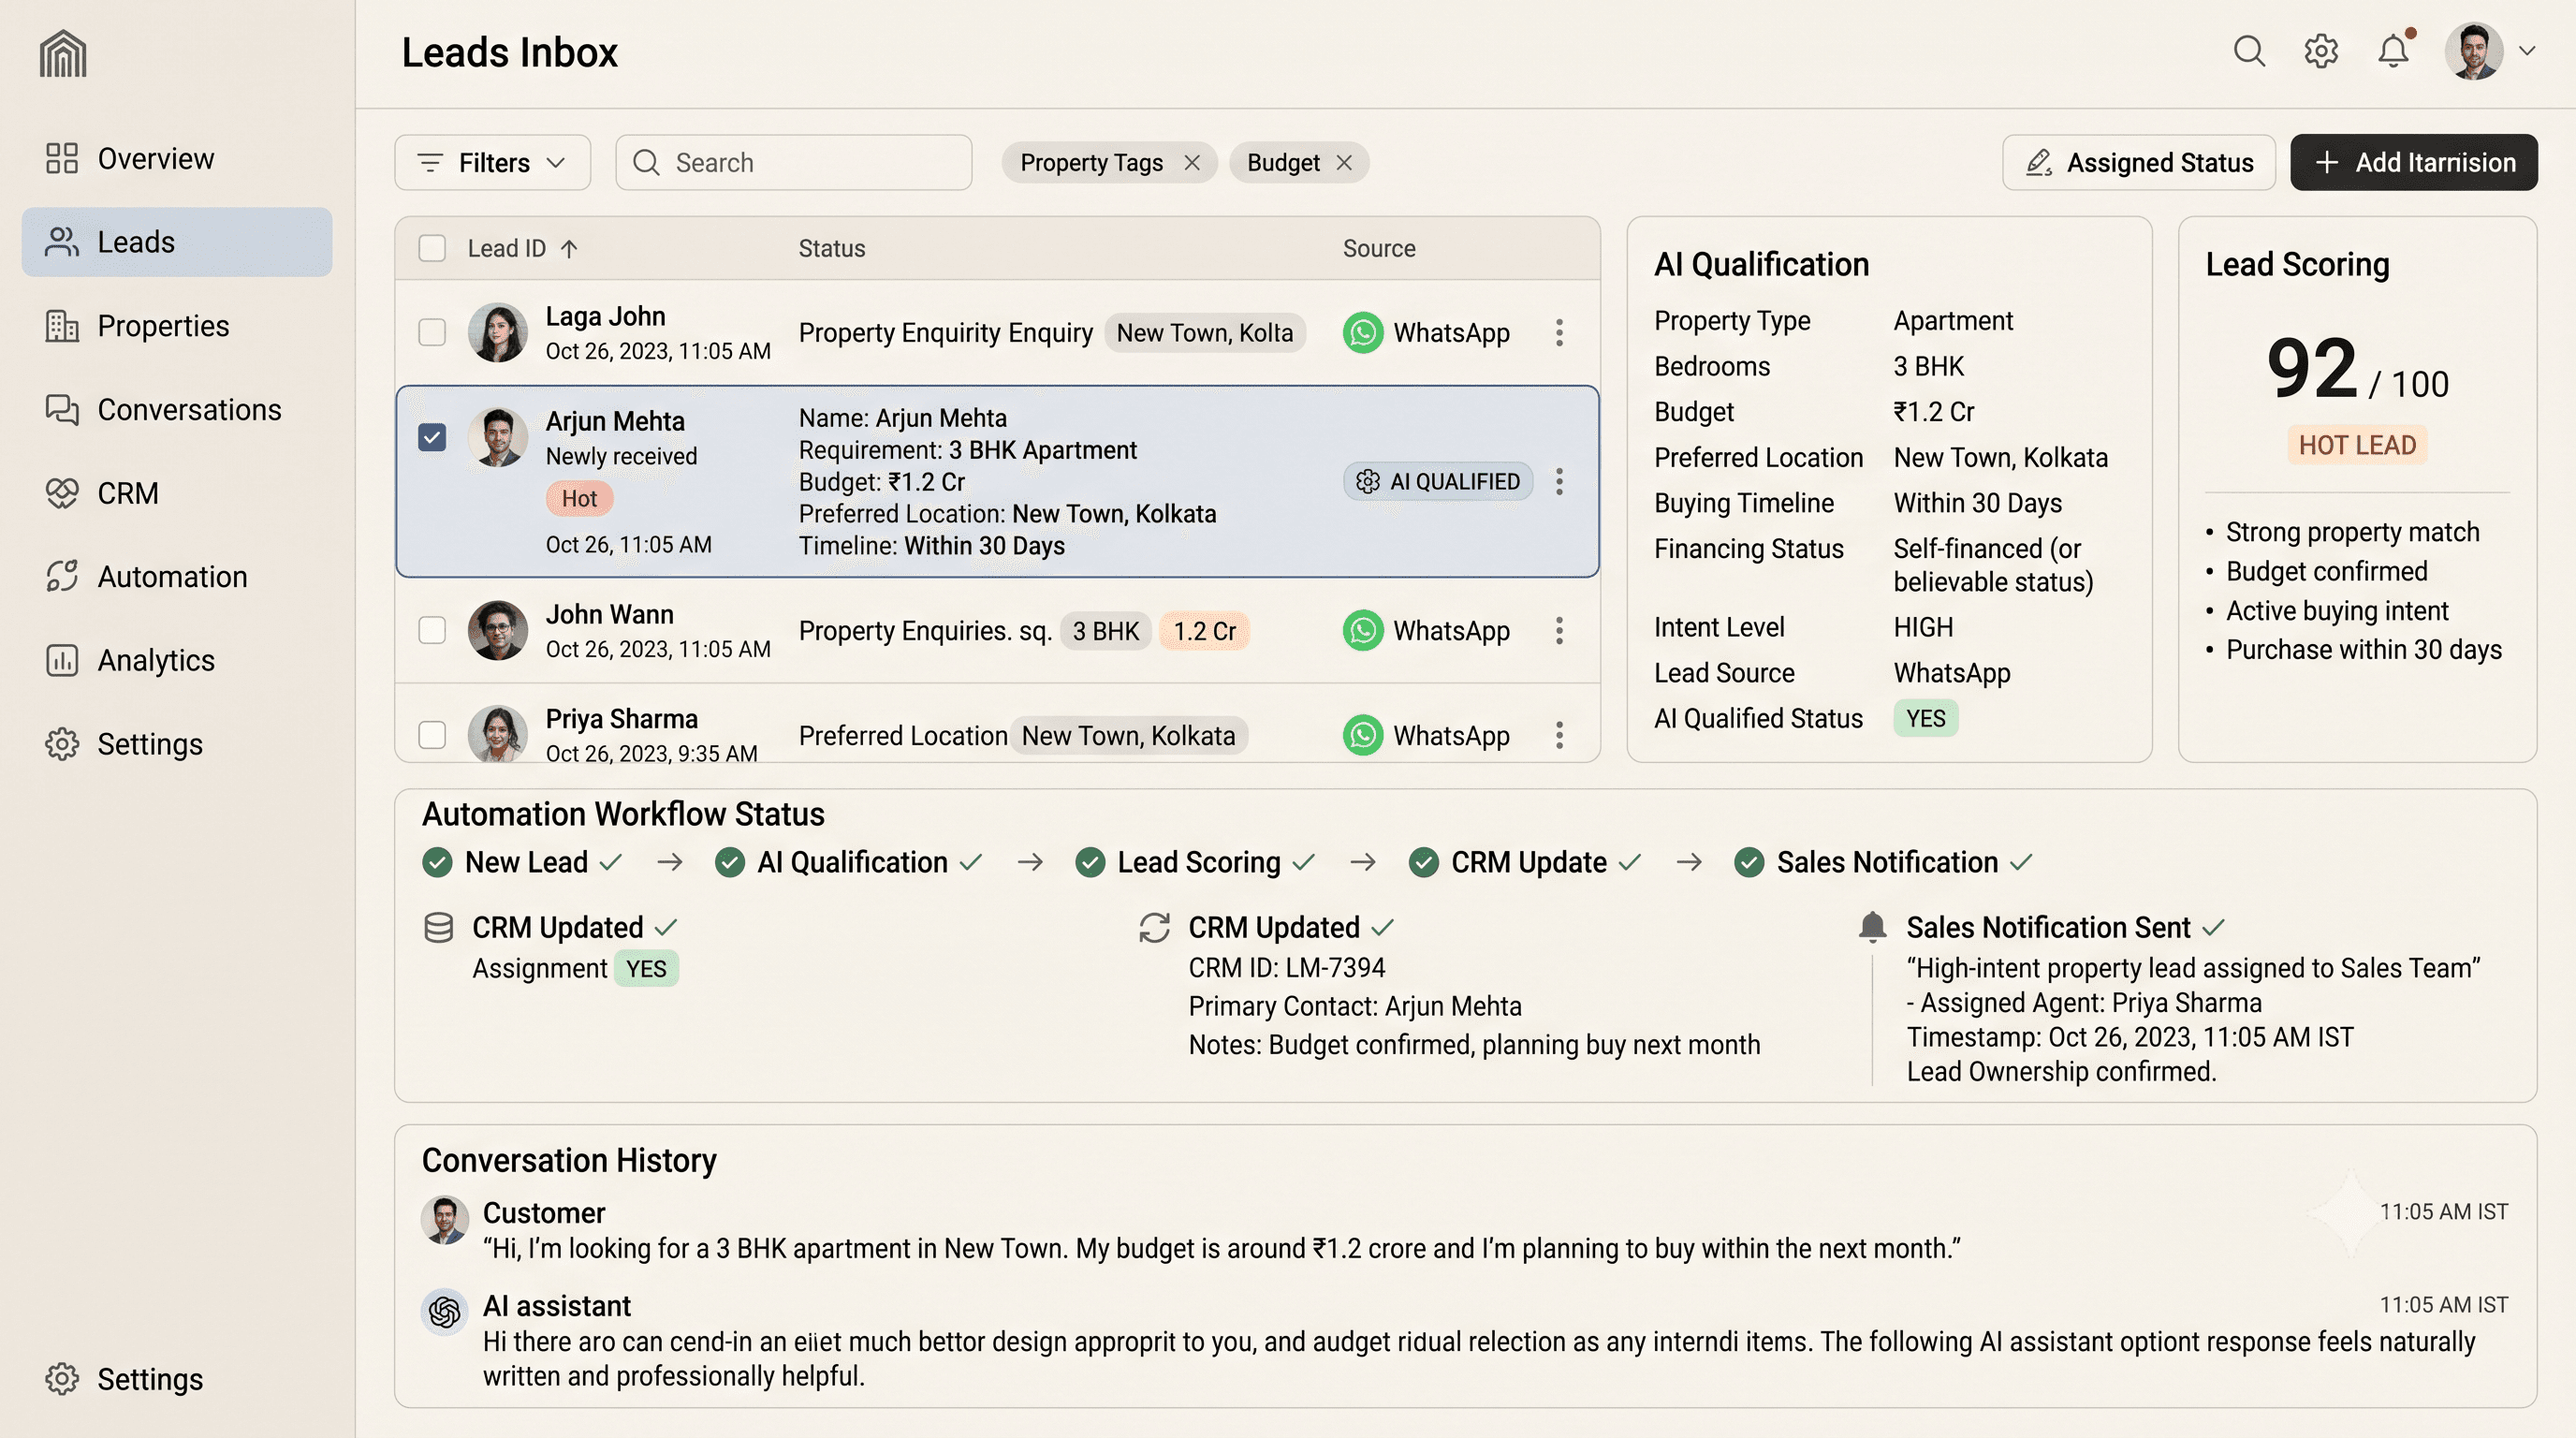Click the 1.2 Cr tag on John Wann
The image size is (2576, 1438).
coord(1204,631)
